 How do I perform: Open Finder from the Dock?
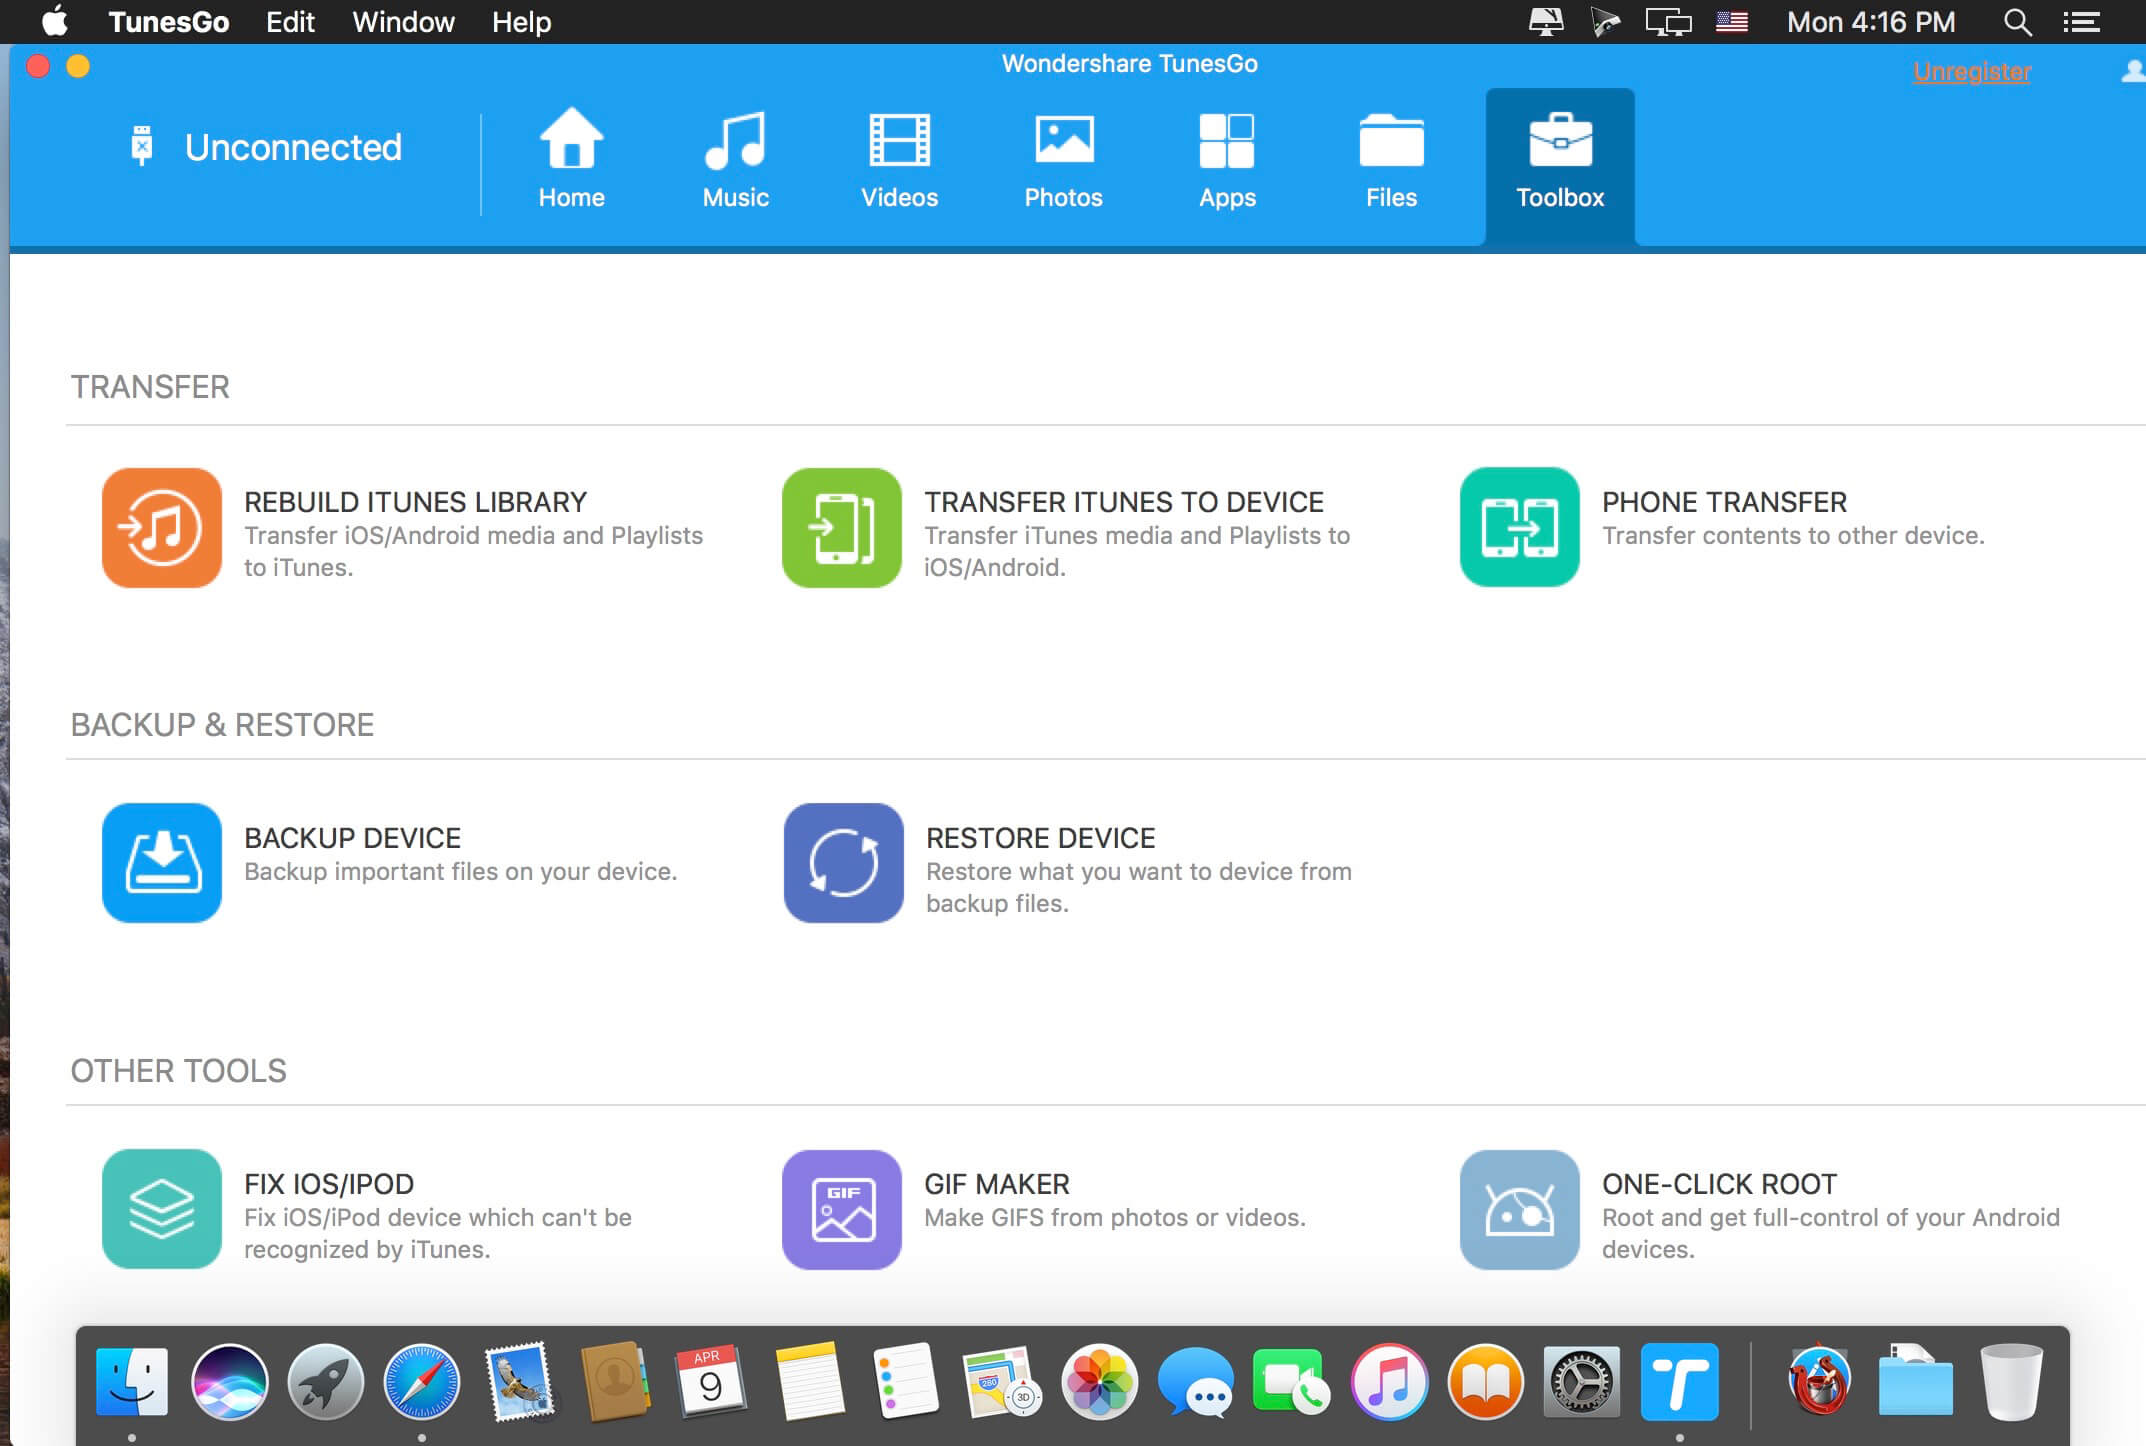pyautogui.click(x=132, y=1381)
